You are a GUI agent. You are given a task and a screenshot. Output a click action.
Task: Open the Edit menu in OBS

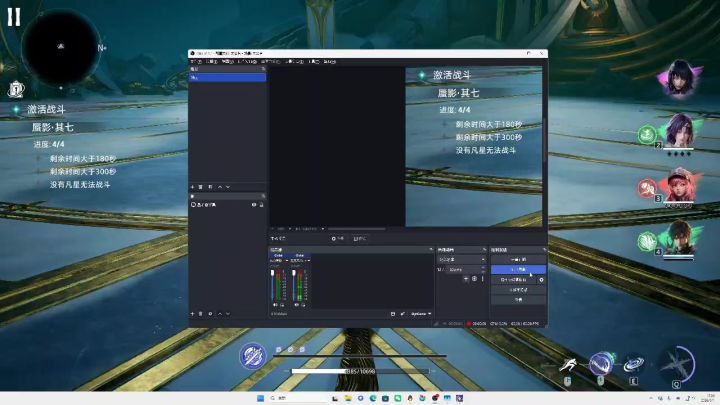tap(212, 61)
